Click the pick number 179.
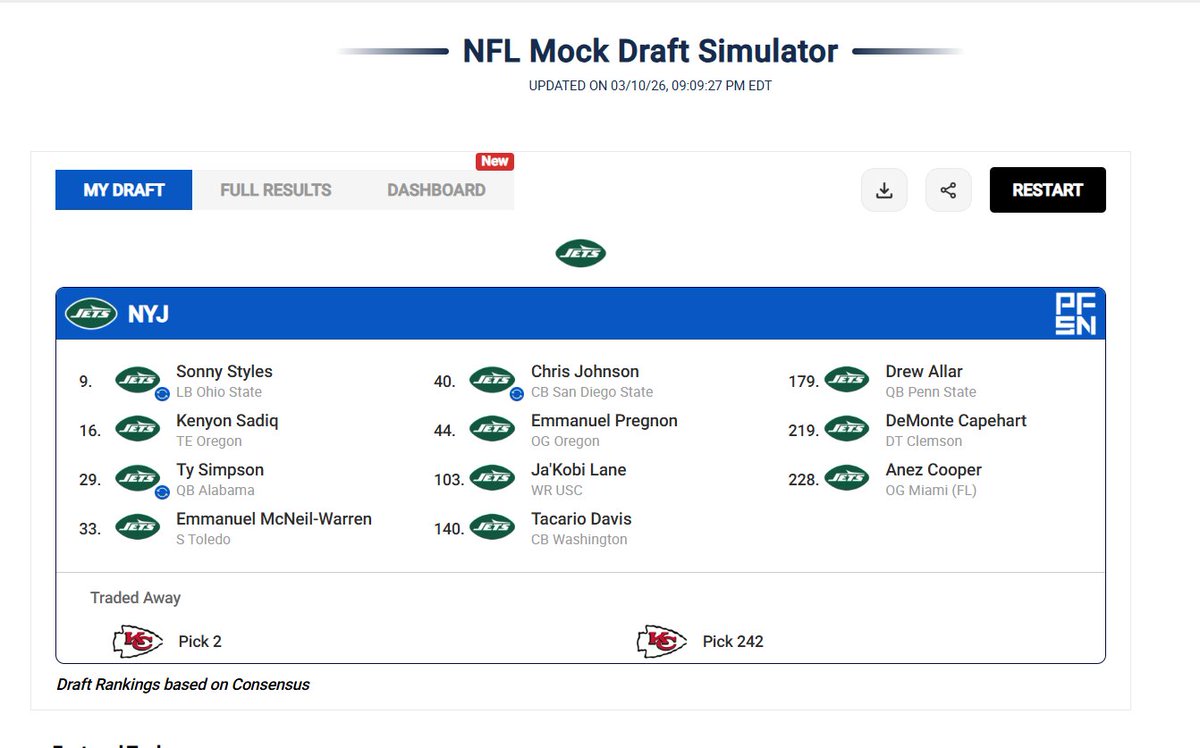The width and height of the screenshot is (1200, 748). point(803,381)
